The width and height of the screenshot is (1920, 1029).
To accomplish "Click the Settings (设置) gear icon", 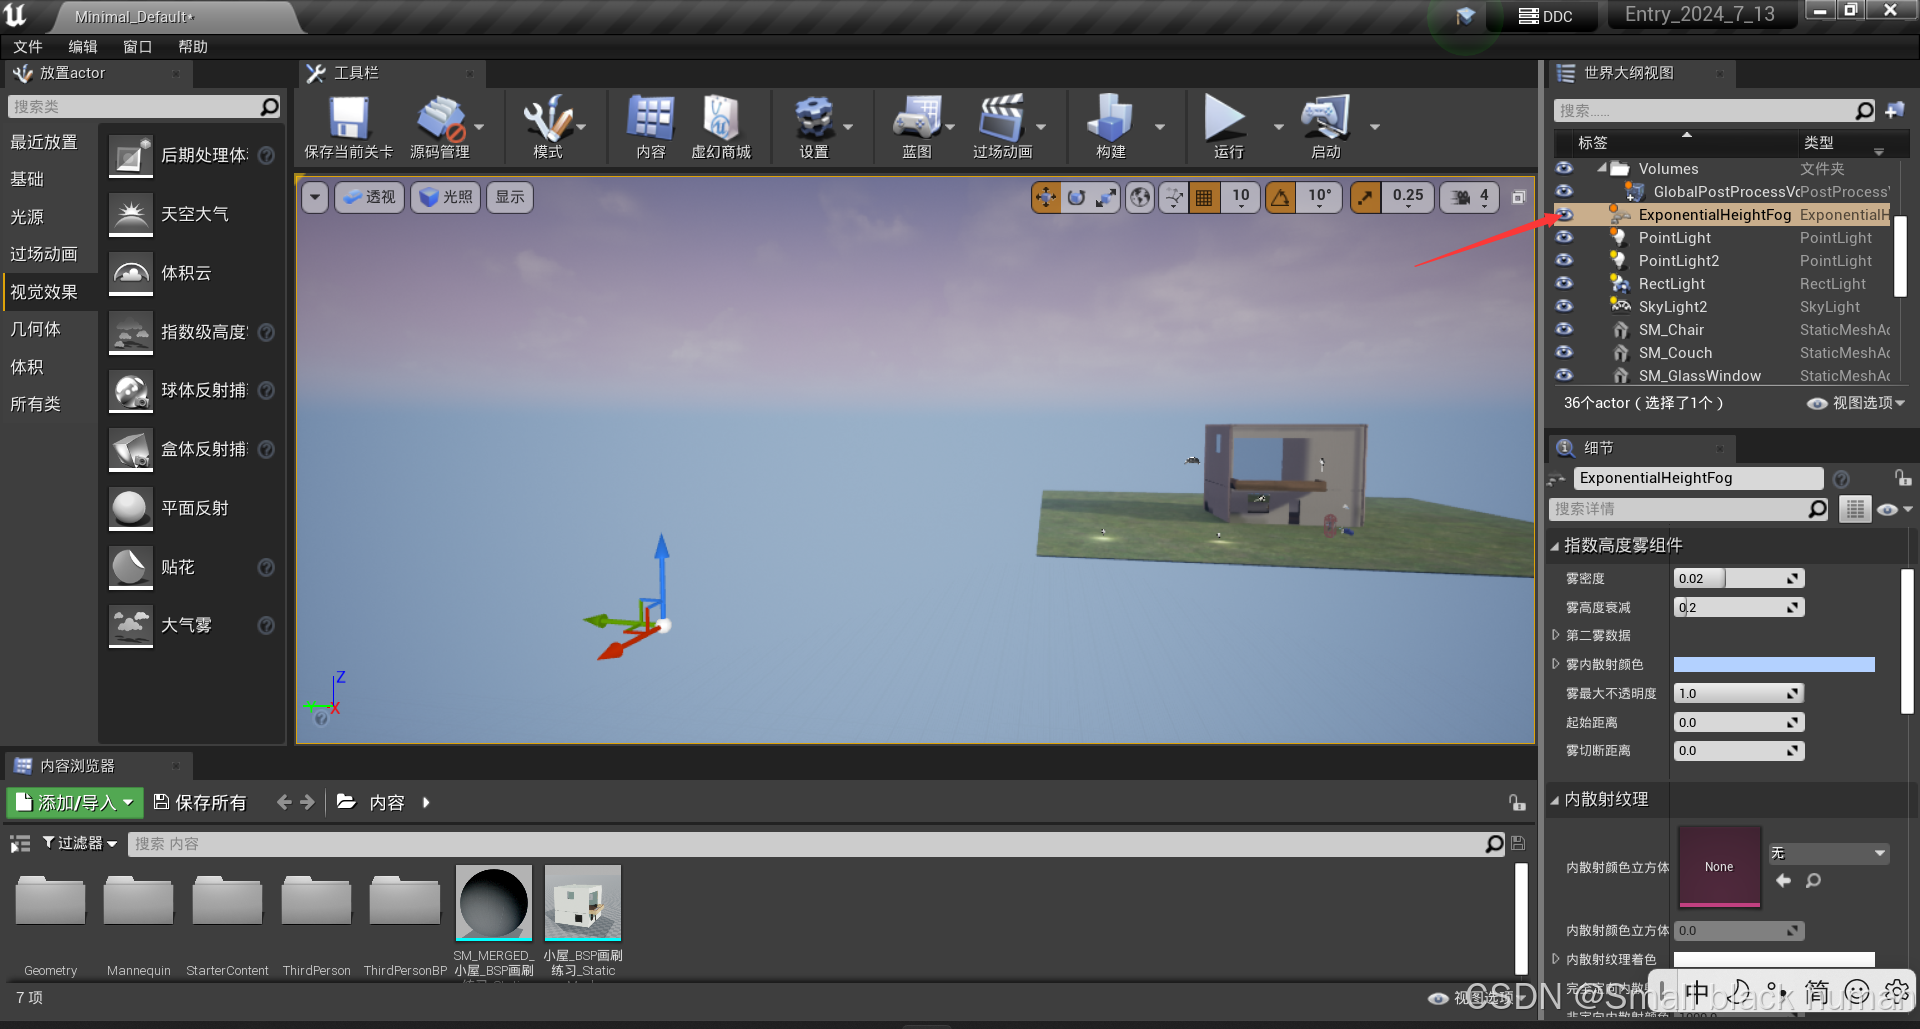I will (813, 120).
